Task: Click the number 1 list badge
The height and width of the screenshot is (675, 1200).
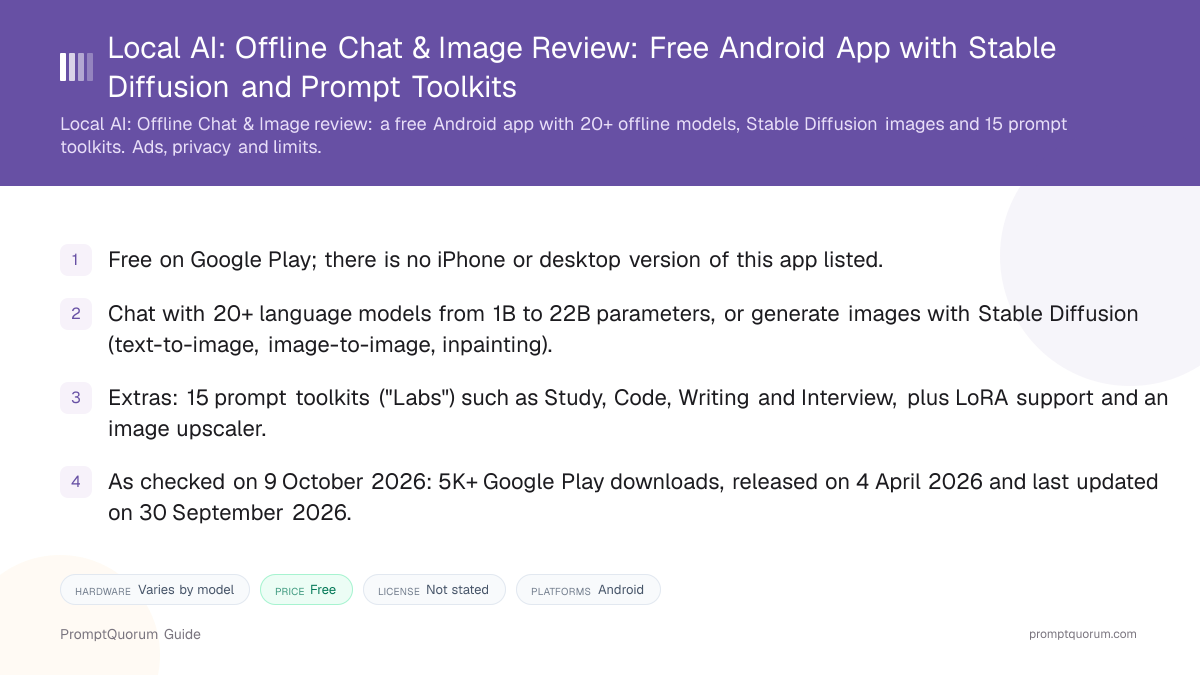Action: coord(76,260)
